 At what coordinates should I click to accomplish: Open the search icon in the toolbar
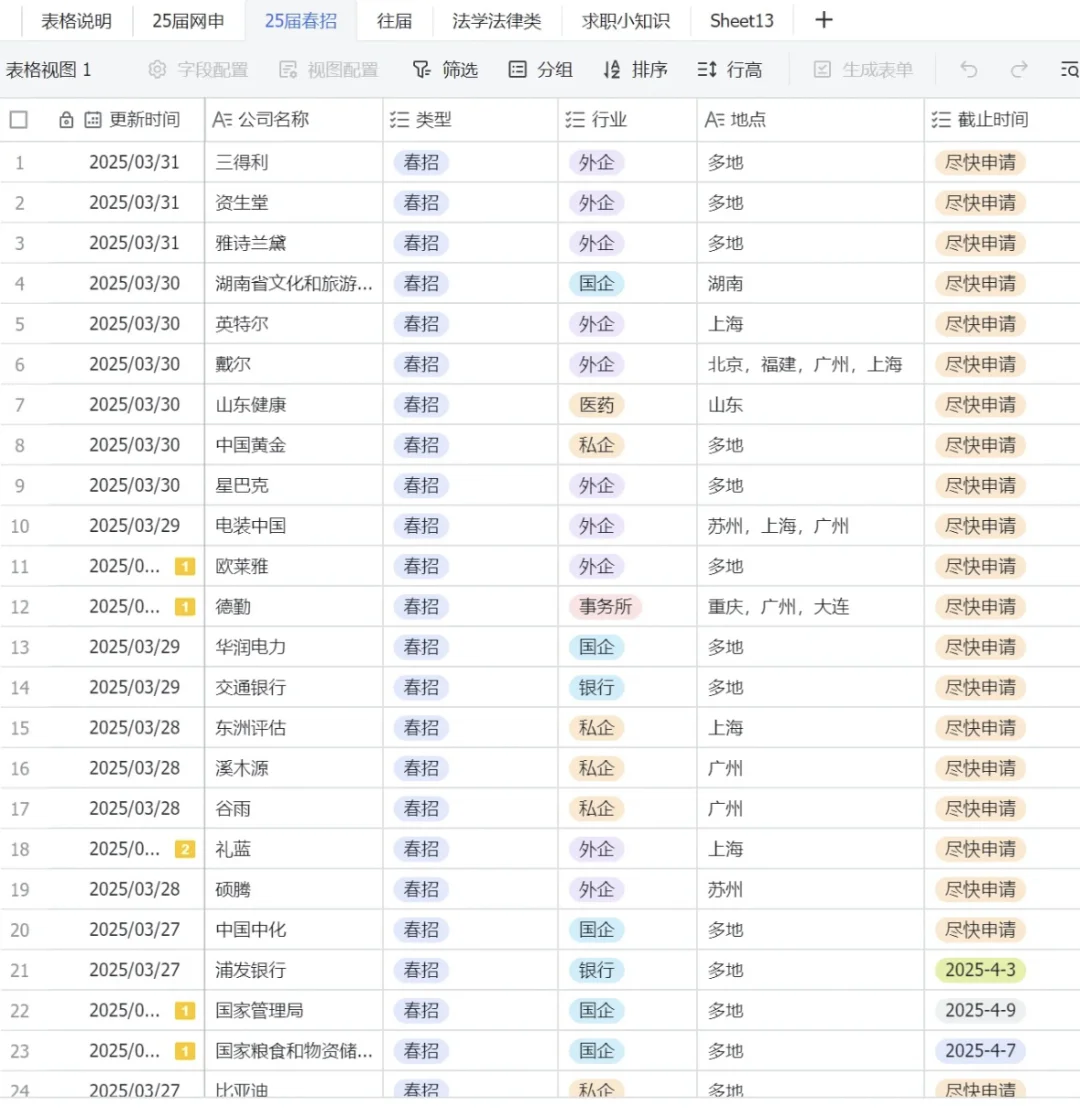pos(1068,70)
